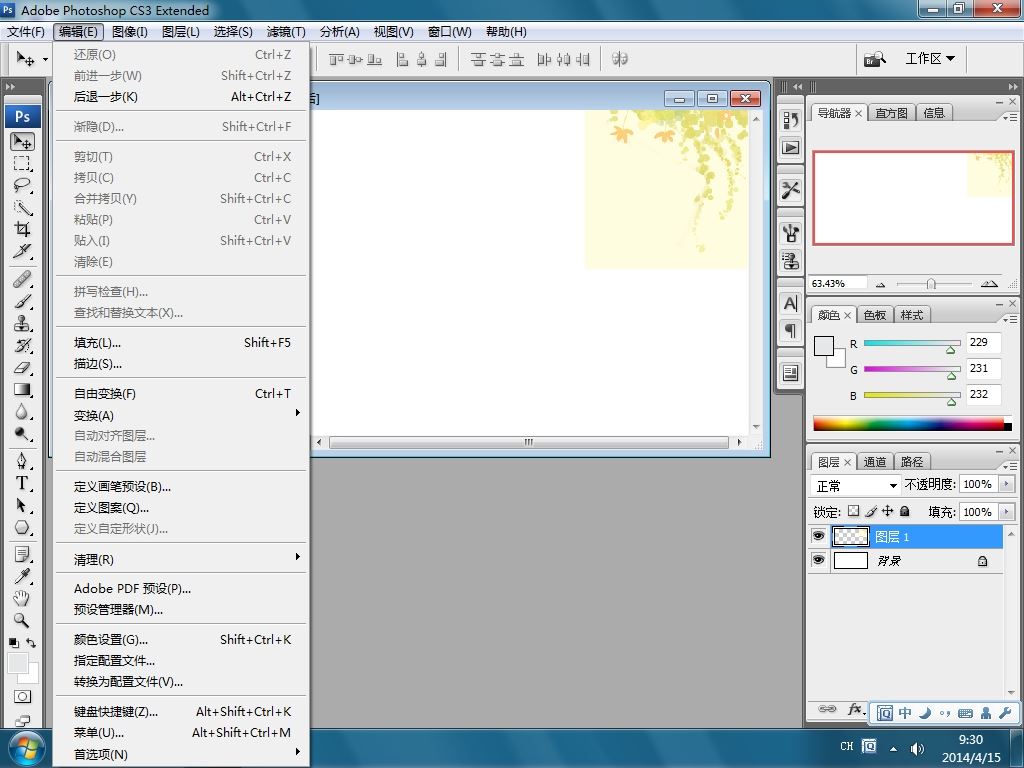This screenshot has width=1024, height=768.
Task: Expand the 变换(A) submenu
Action: [181, 415]
